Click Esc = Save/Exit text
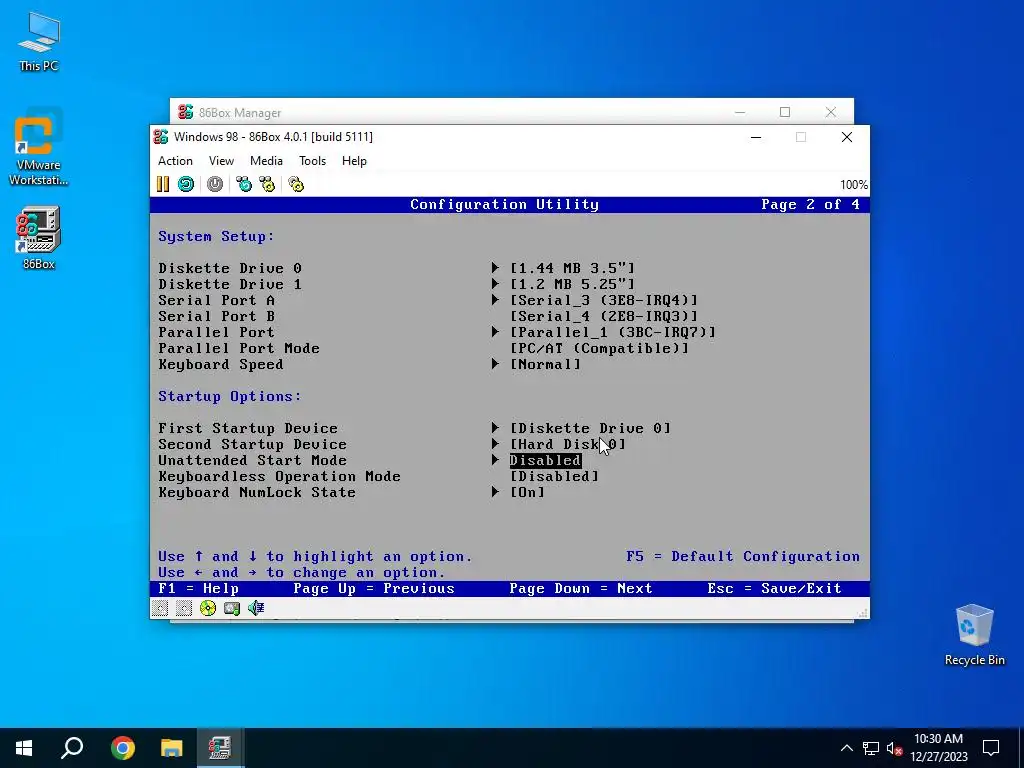This screenshot has width=1024, height=768. coord(775,588)
